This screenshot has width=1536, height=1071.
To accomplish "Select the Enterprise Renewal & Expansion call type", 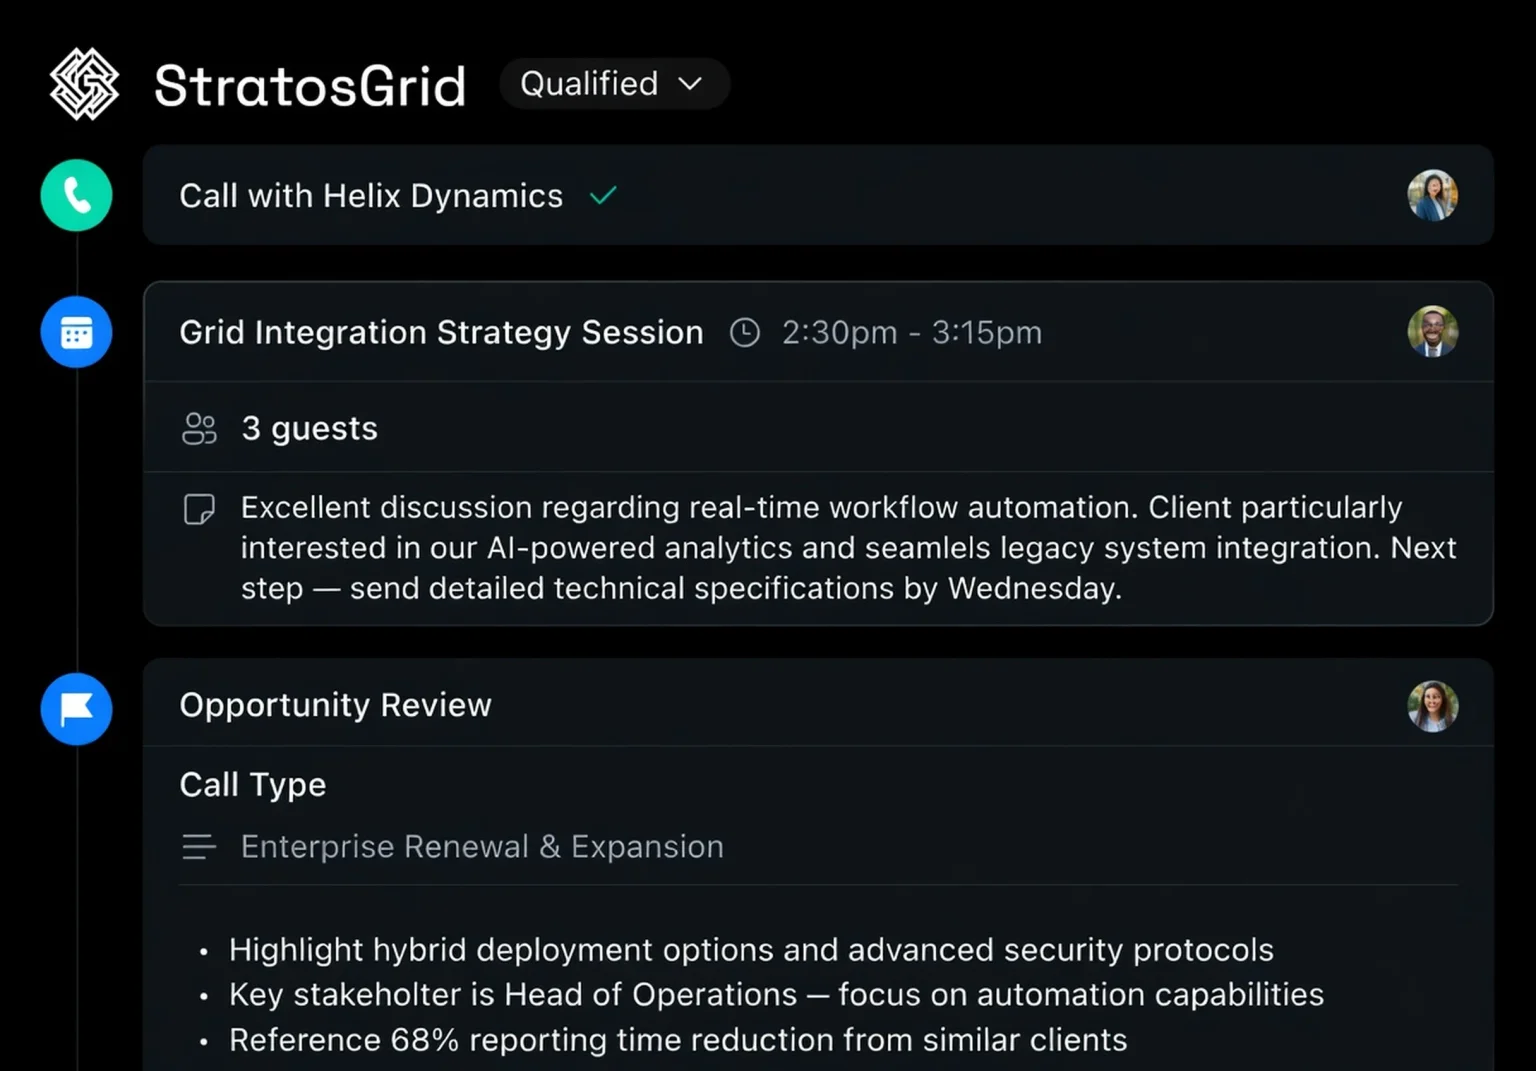I will click(482, 846).
